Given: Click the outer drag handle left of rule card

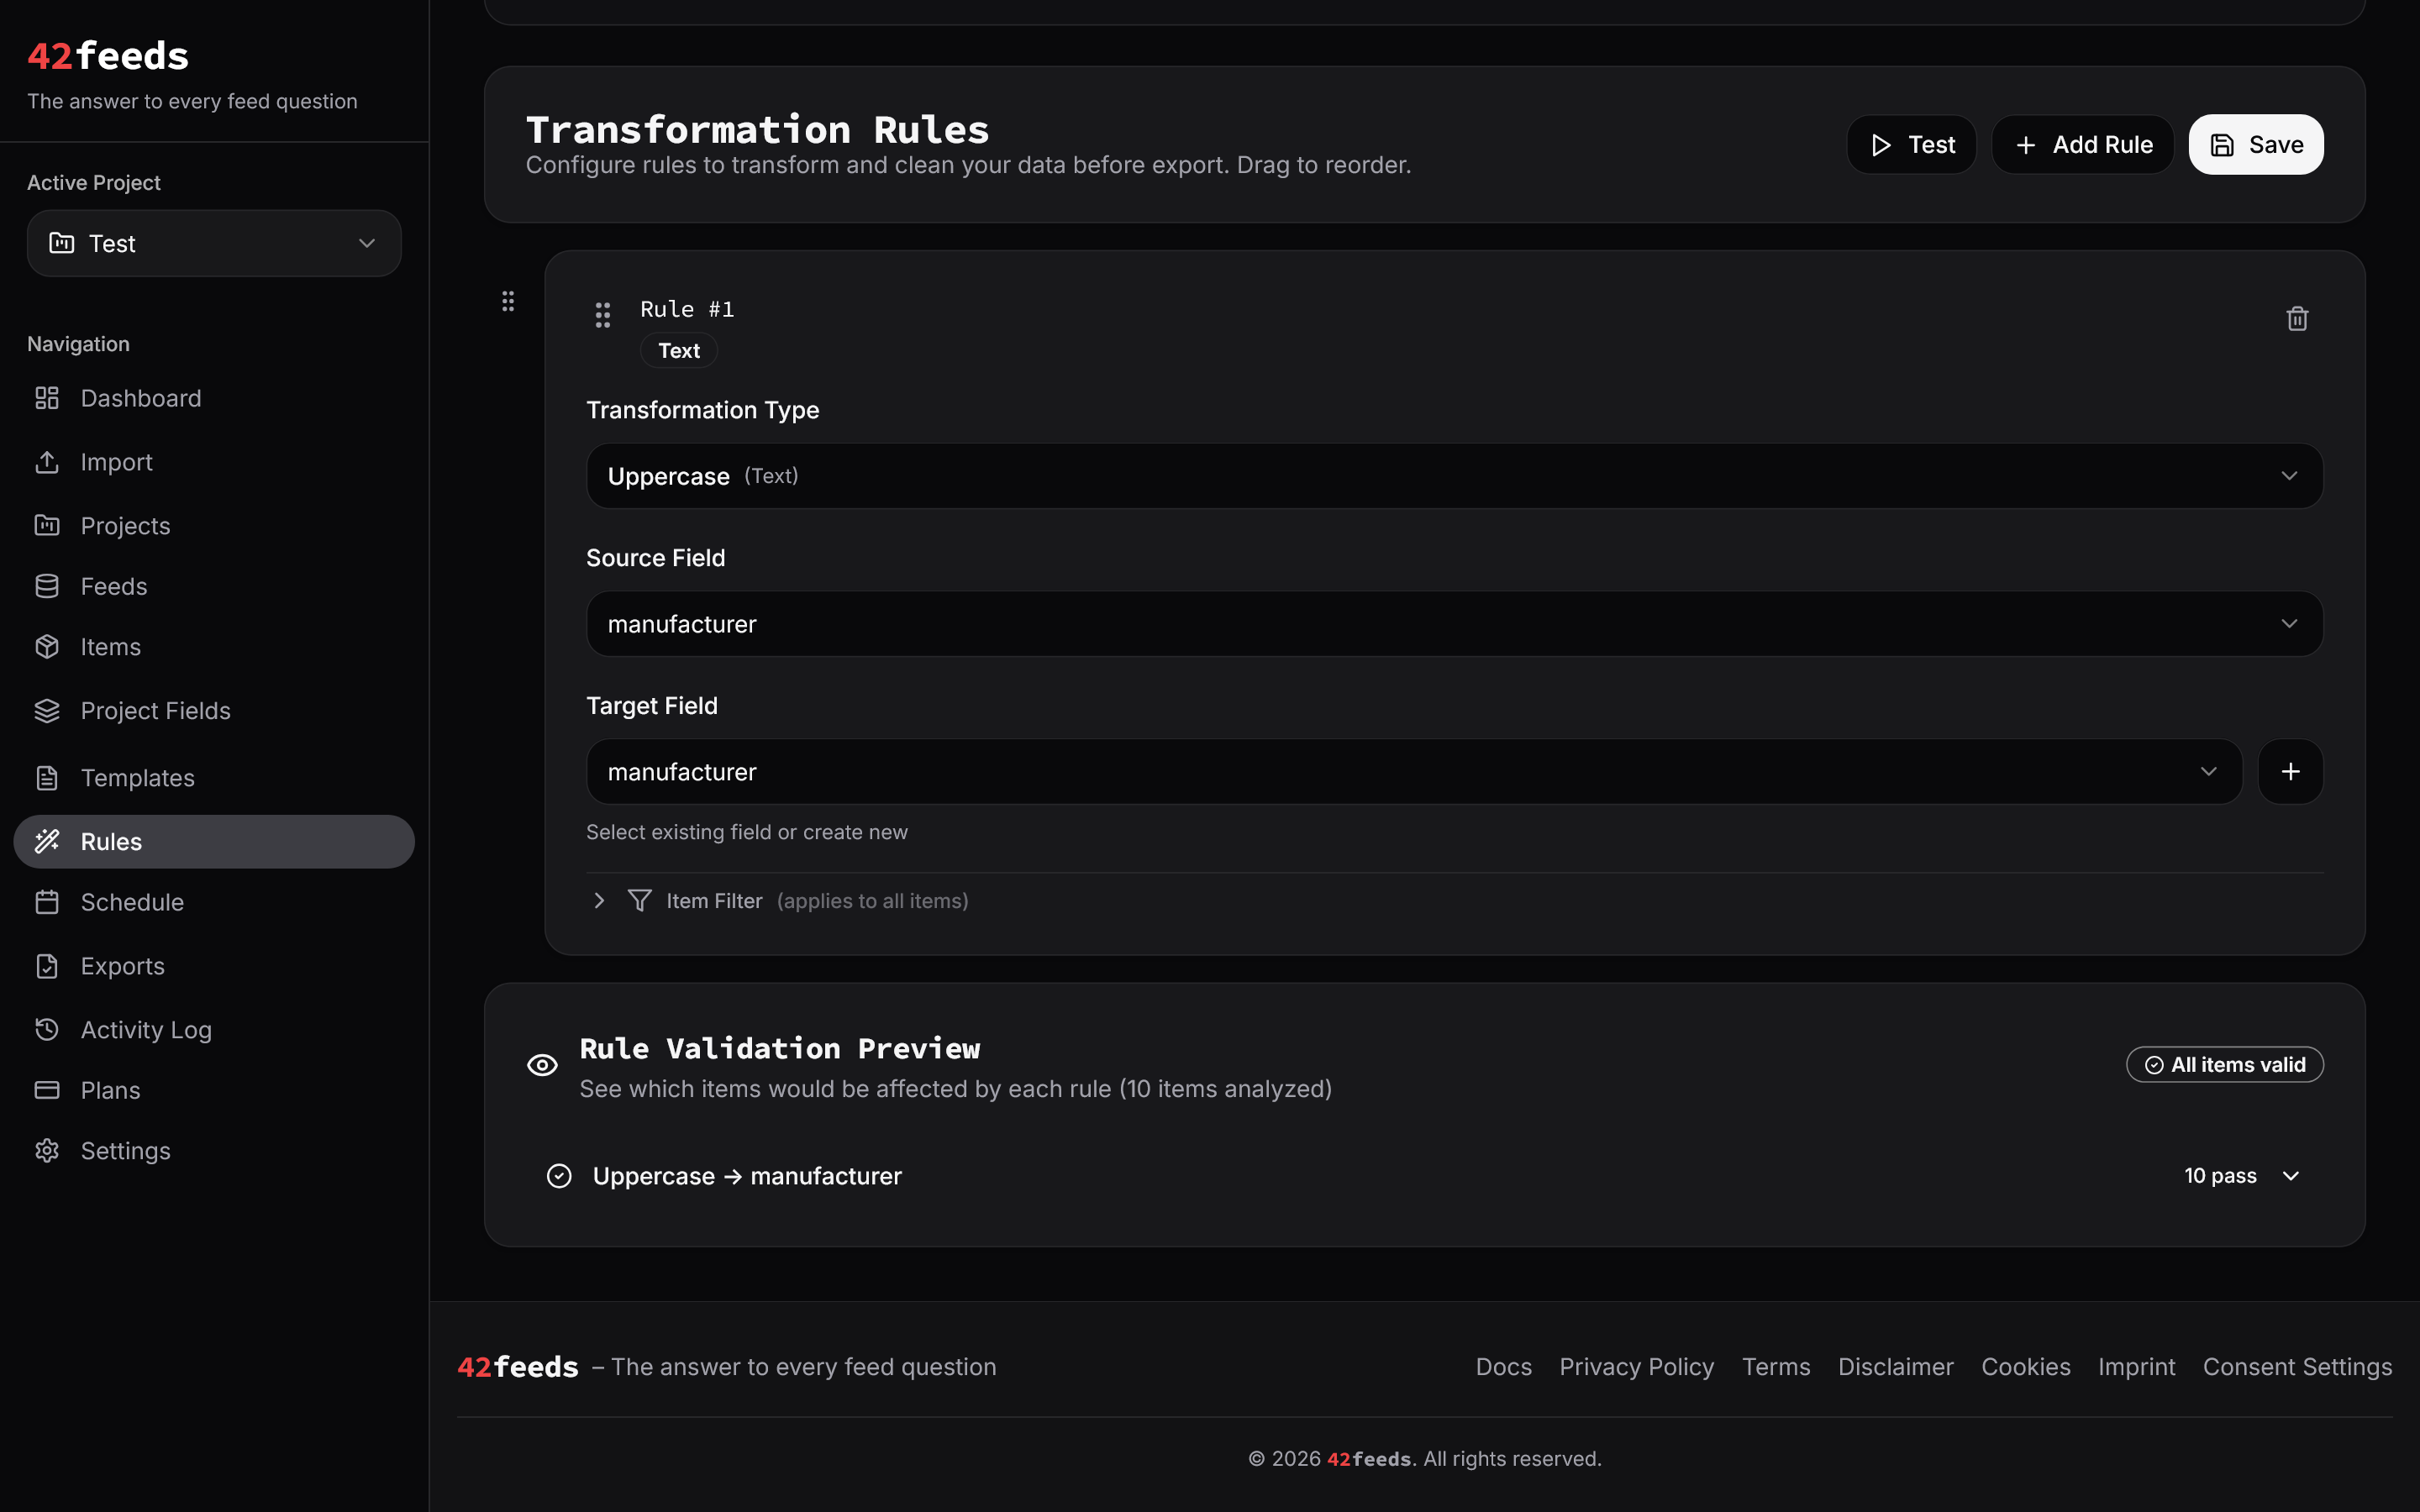Looking at the screenshot, I should (x=508, y=301).
